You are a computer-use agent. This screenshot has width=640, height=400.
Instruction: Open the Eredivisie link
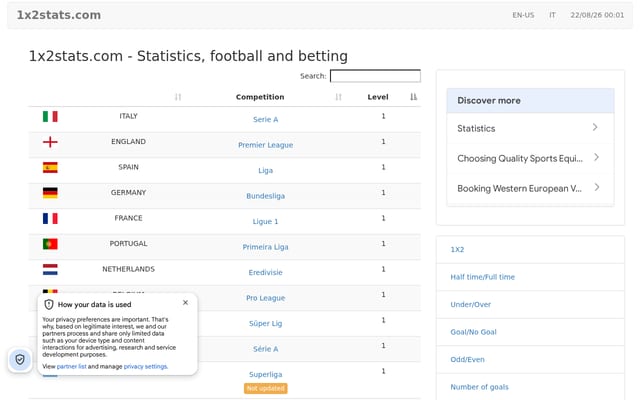pos(265,273)
